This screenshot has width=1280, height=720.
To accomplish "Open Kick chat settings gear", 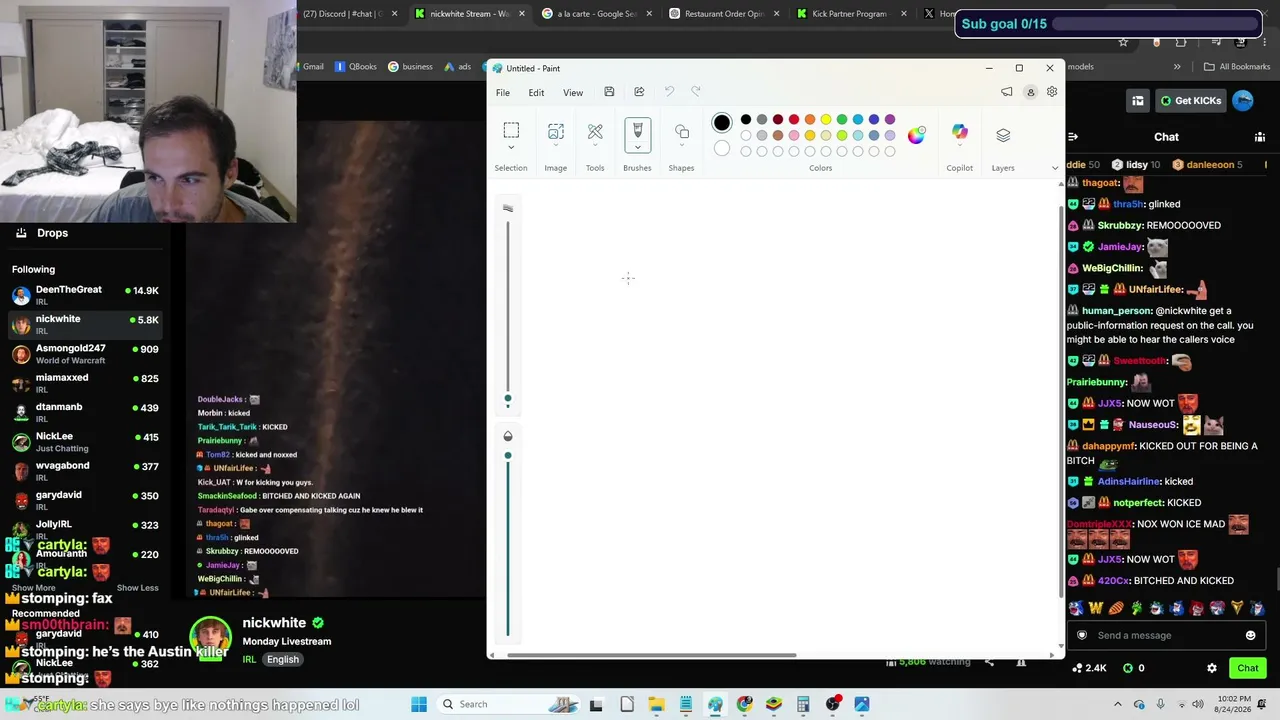I will tap(1212, 668).
